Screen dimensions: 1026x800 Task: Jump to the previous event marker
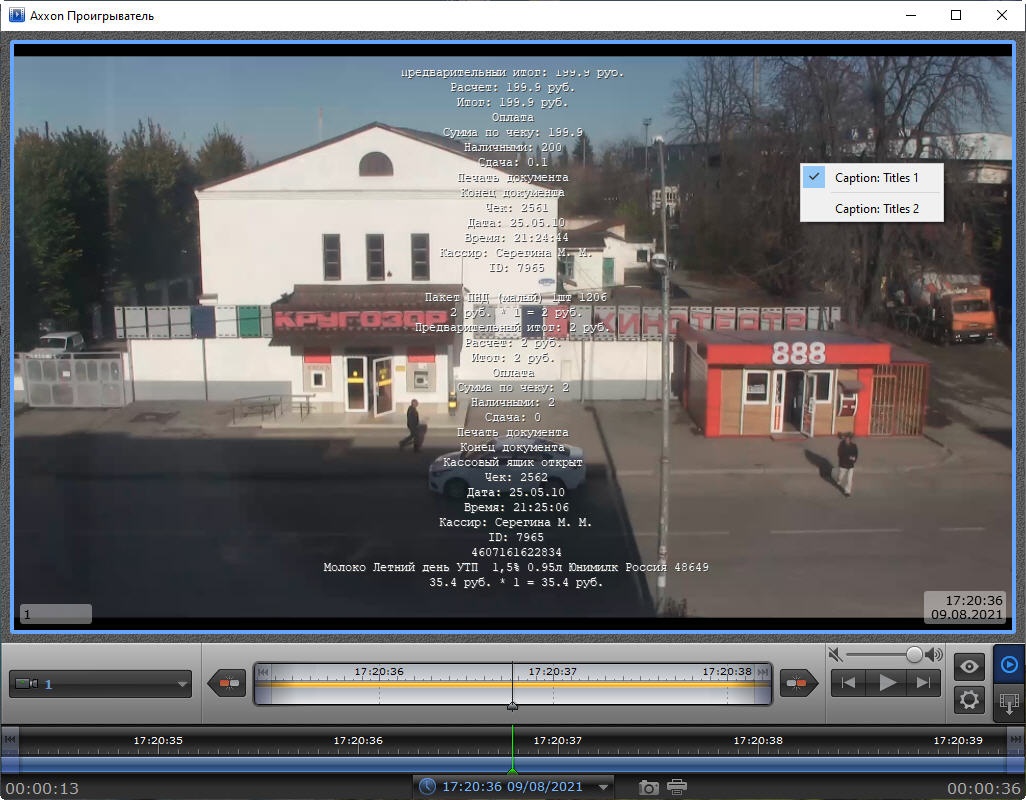(228, 684)
